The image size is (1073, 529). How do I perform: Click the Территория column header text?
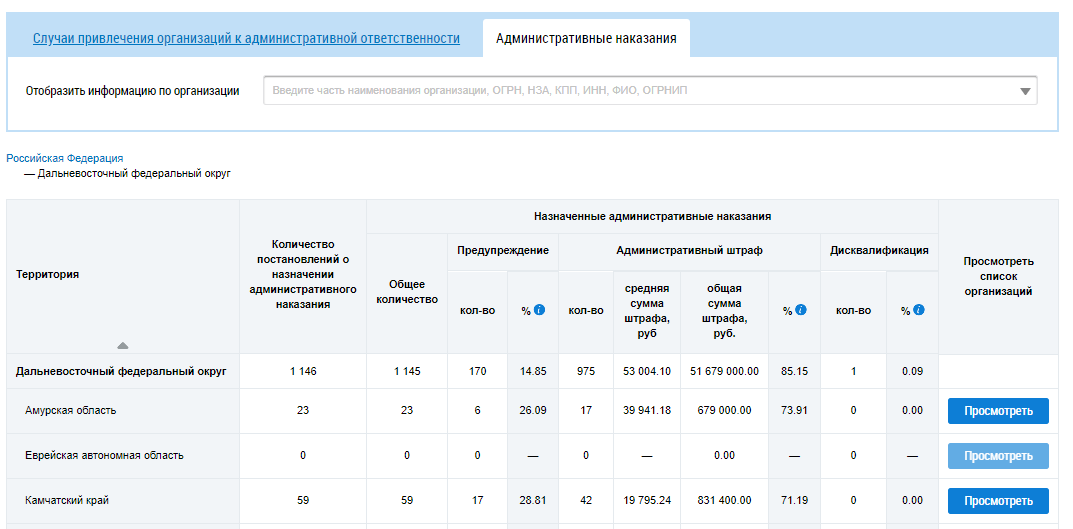(x=48, y=274)
